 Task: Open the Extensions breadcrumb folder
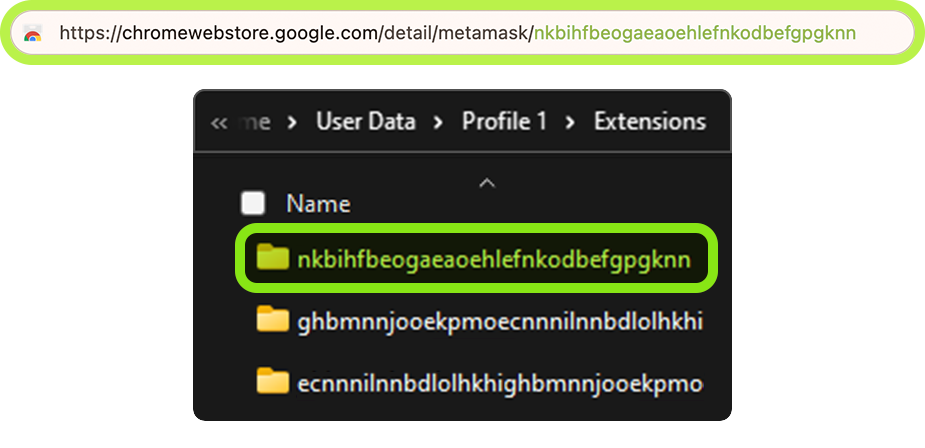pos(650,122)
